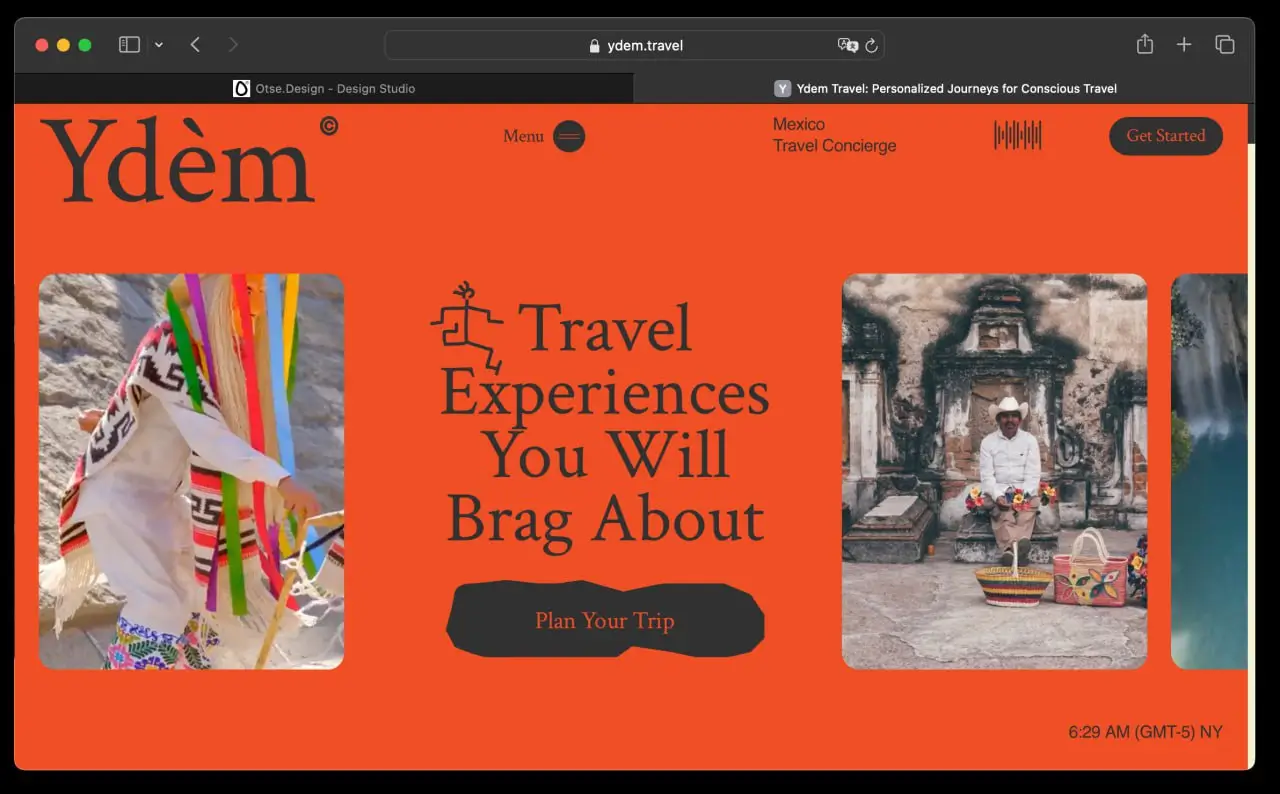Click the ydem.travel address bar
Screen dimensions: 1280x794
point(635,45)
